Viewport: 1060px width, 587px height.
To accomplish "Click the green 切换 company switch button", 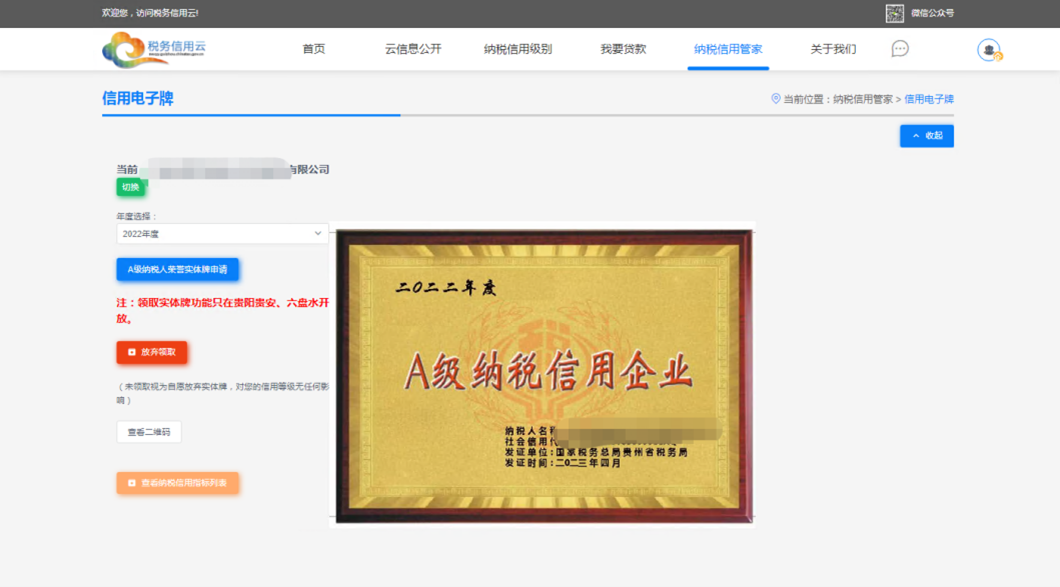I will pos(130,187).
